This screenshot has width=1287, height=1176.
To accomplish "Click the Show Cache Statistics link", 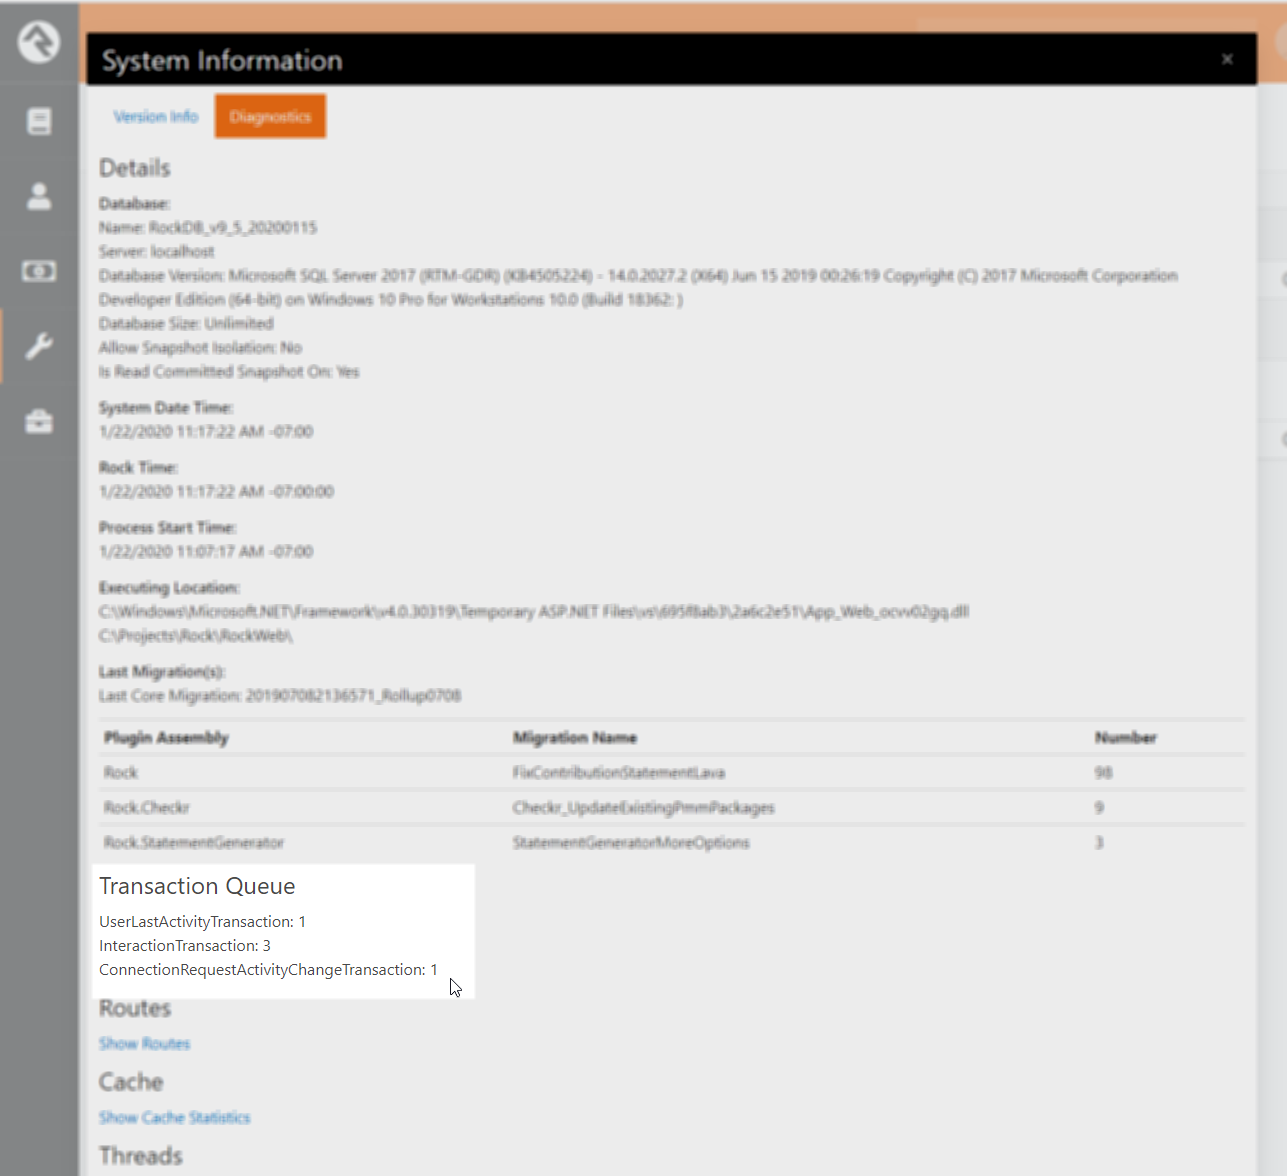I will [174, 1117].
